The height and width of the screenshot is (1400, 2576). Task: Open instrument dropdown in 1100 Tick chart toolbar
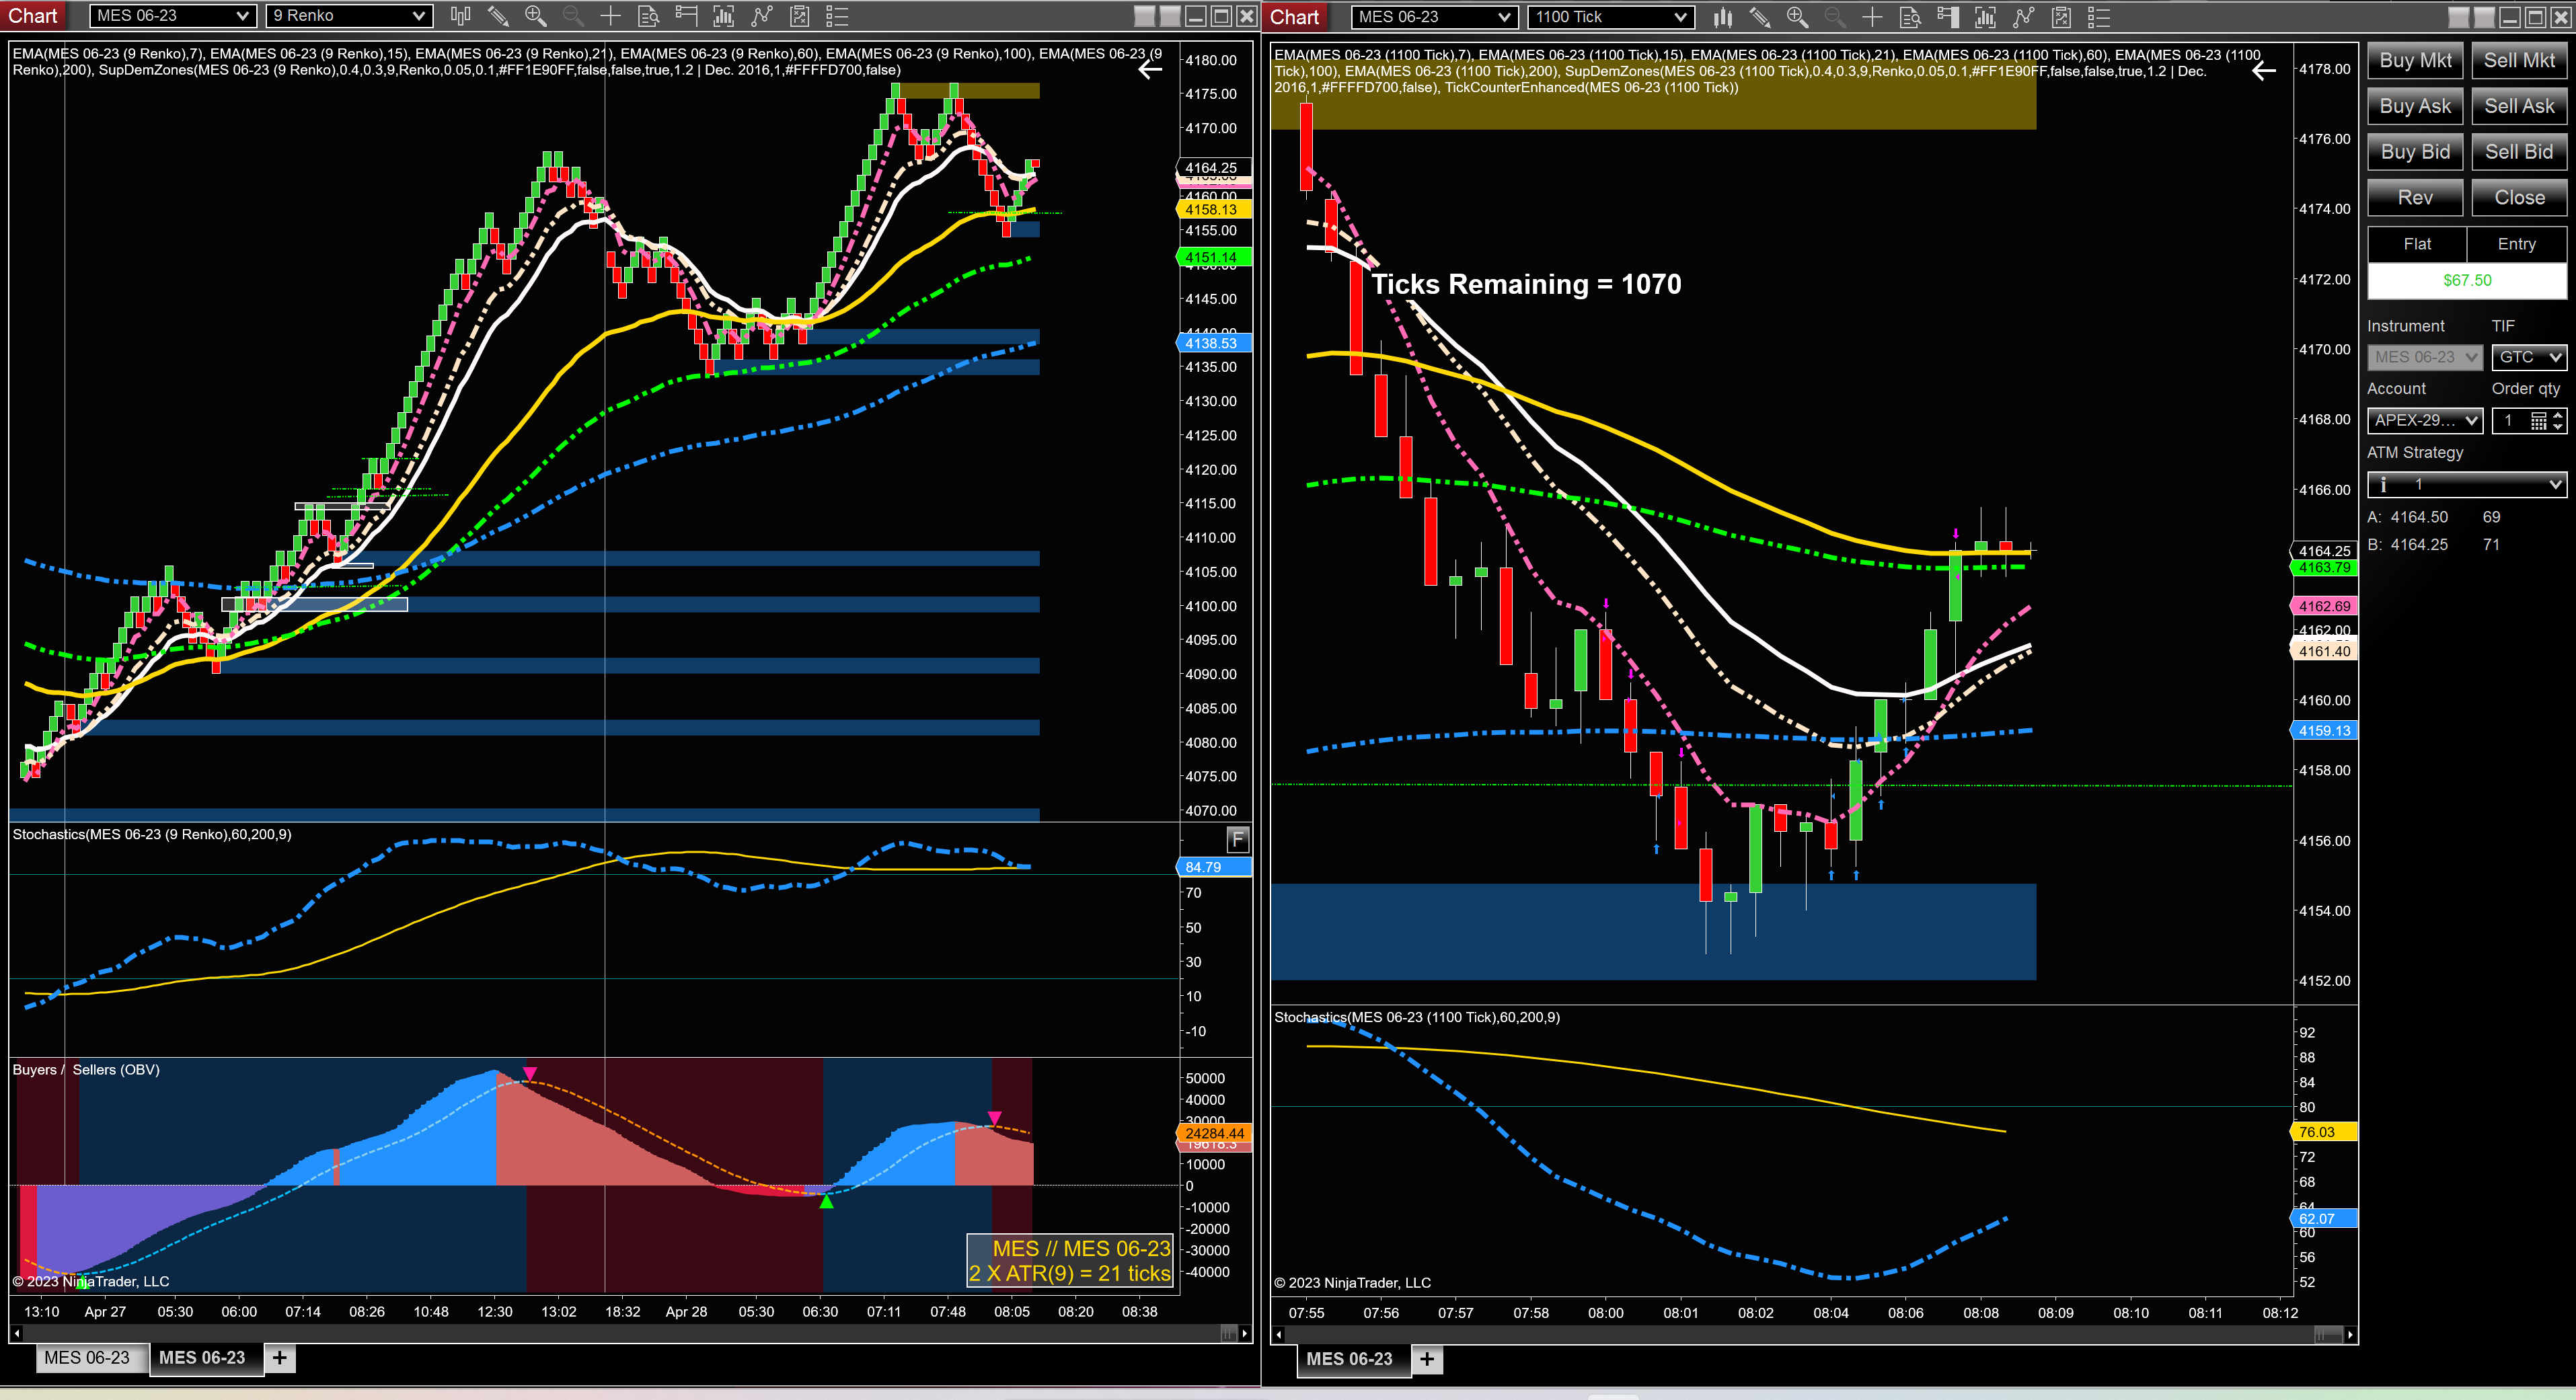pos(1434,17)
